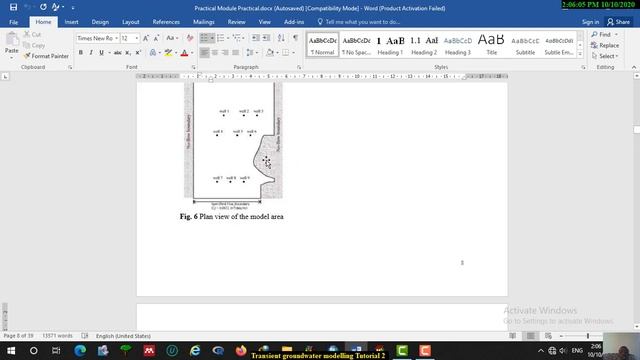Sort the selected paragraphs

coord(281,38)
